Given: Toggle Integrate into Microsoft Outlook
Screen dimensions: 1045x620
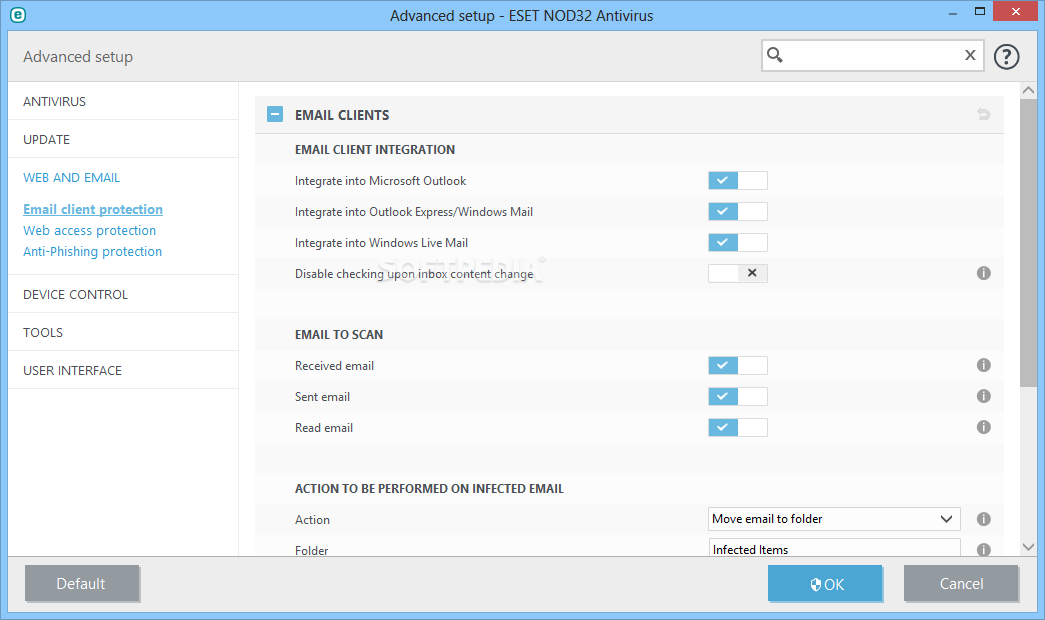Looking at the screenshot, I should [738, 181].
